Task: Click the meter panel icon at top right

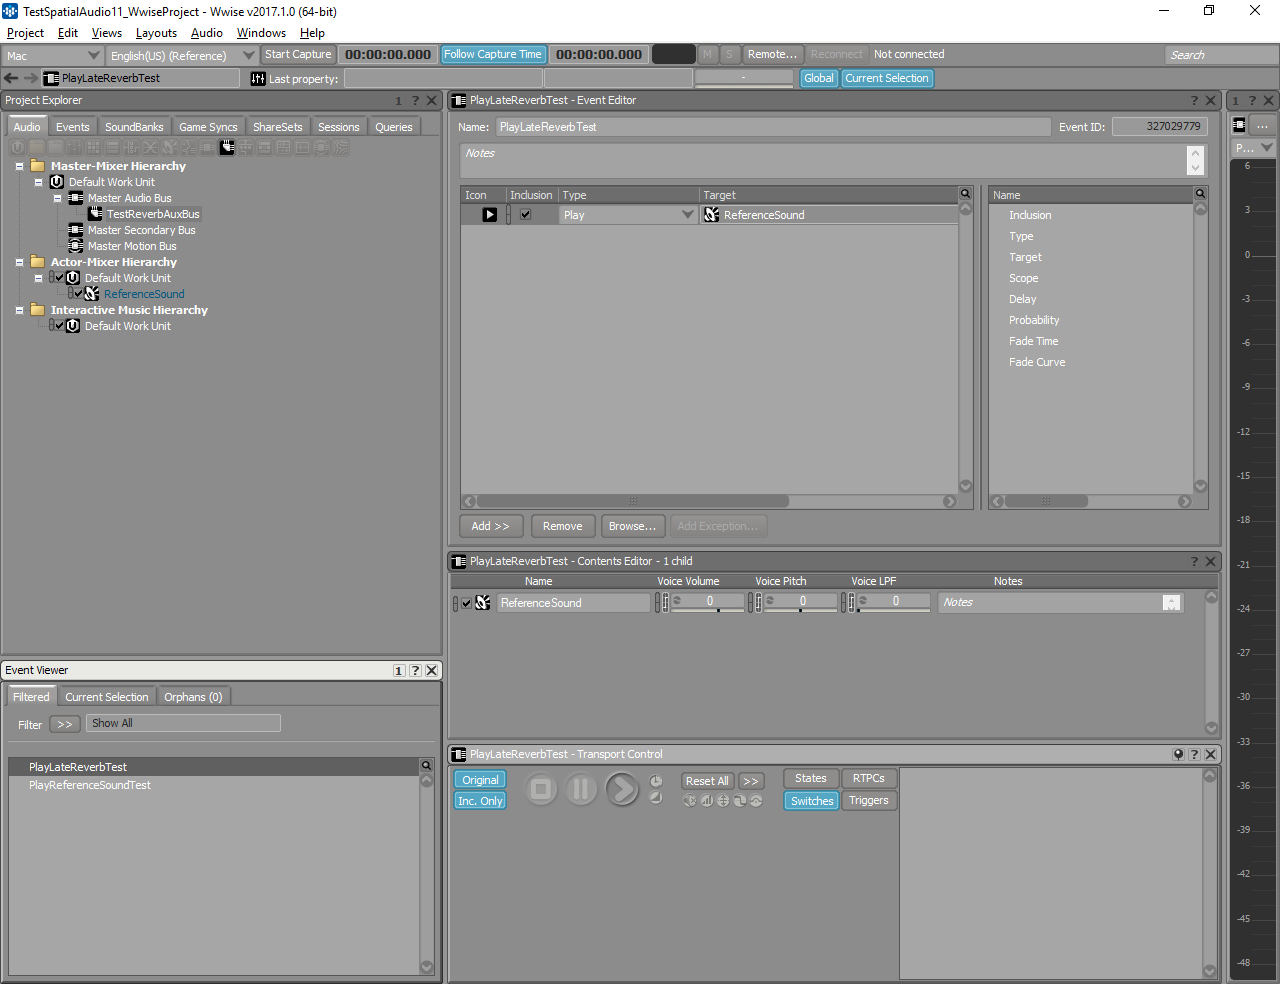Action: [x=1239, y=125]
